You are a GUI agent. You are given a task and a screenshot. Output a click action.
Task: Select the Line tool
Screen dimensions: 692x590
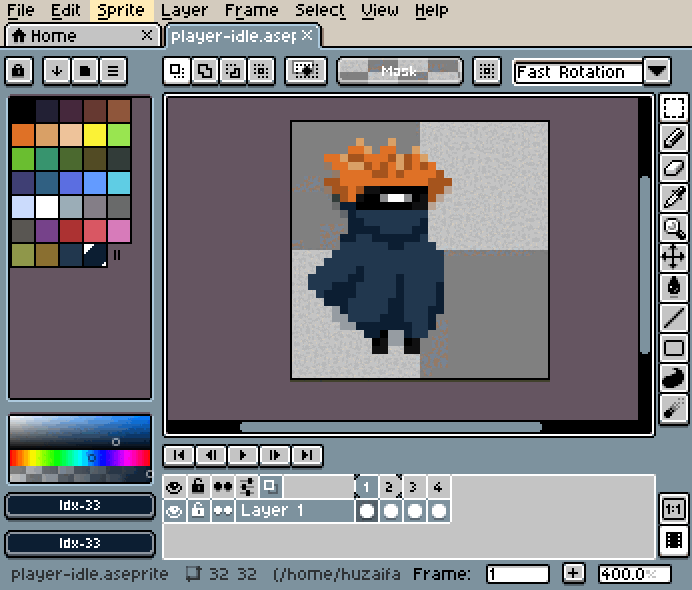[674, 318]
